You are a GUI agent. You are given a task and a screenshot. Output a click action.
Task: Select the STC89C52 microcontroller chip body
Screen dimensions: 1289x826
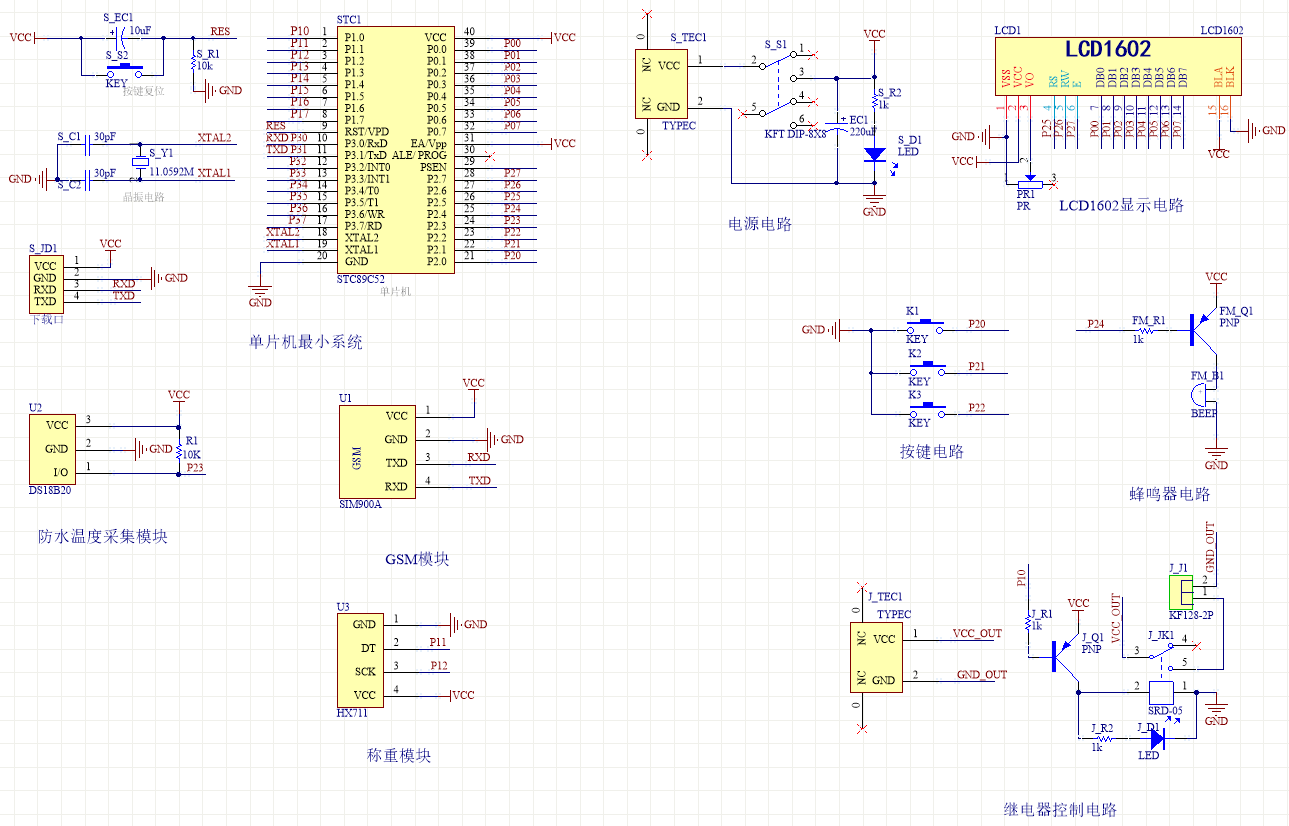coord(395,149)
